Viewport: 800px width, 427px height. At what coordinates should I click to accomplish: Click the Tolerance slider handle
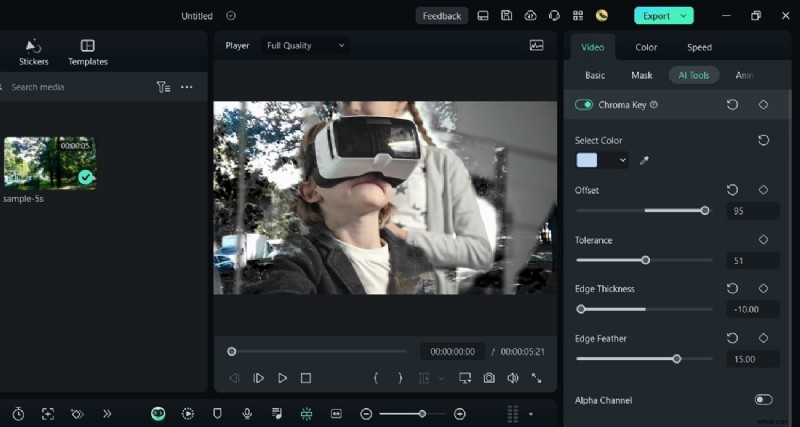pos(645,260)
